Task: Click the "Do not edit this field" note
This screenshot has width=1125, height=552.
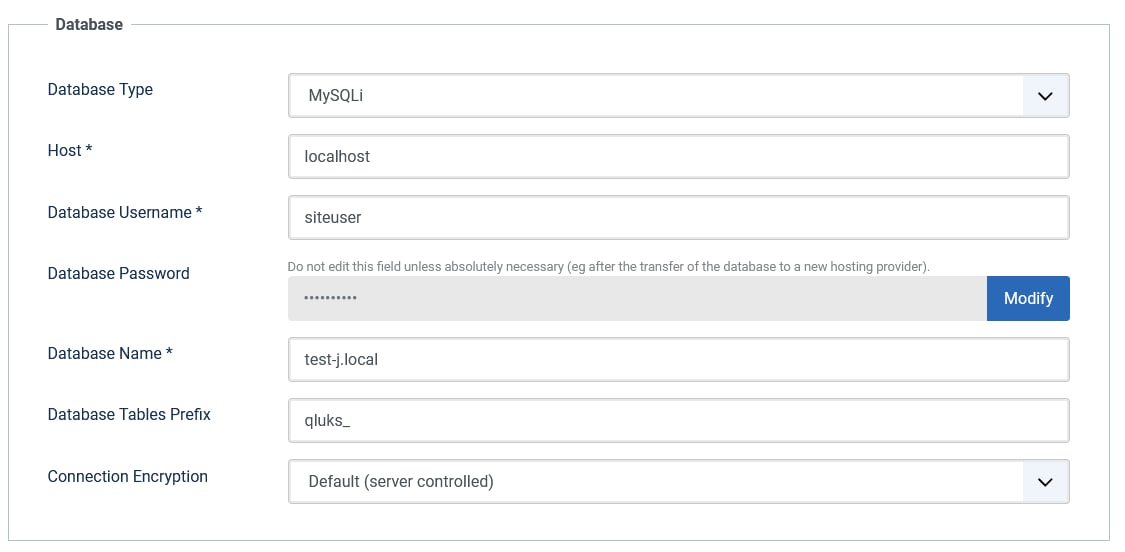Action: 608,266
